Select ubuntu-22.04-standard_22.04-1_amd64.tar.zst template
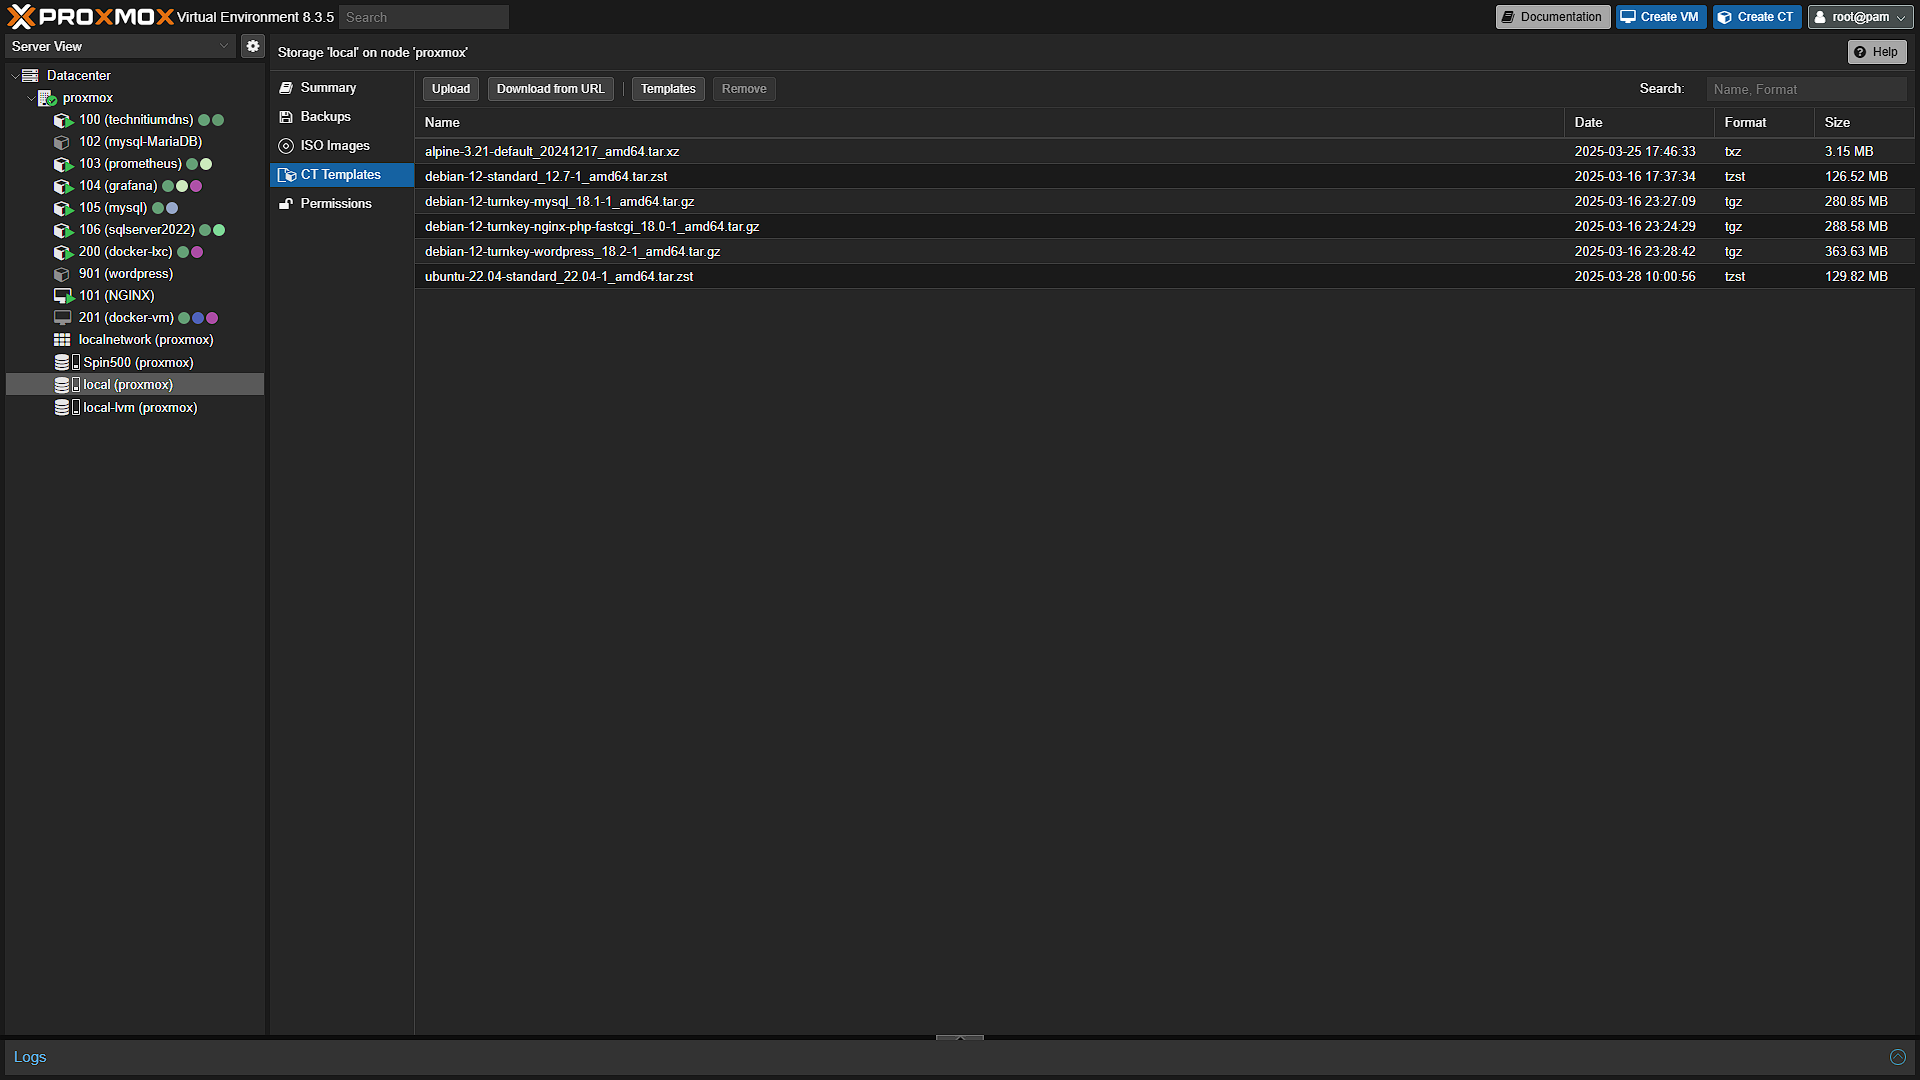 (1164, 276)
